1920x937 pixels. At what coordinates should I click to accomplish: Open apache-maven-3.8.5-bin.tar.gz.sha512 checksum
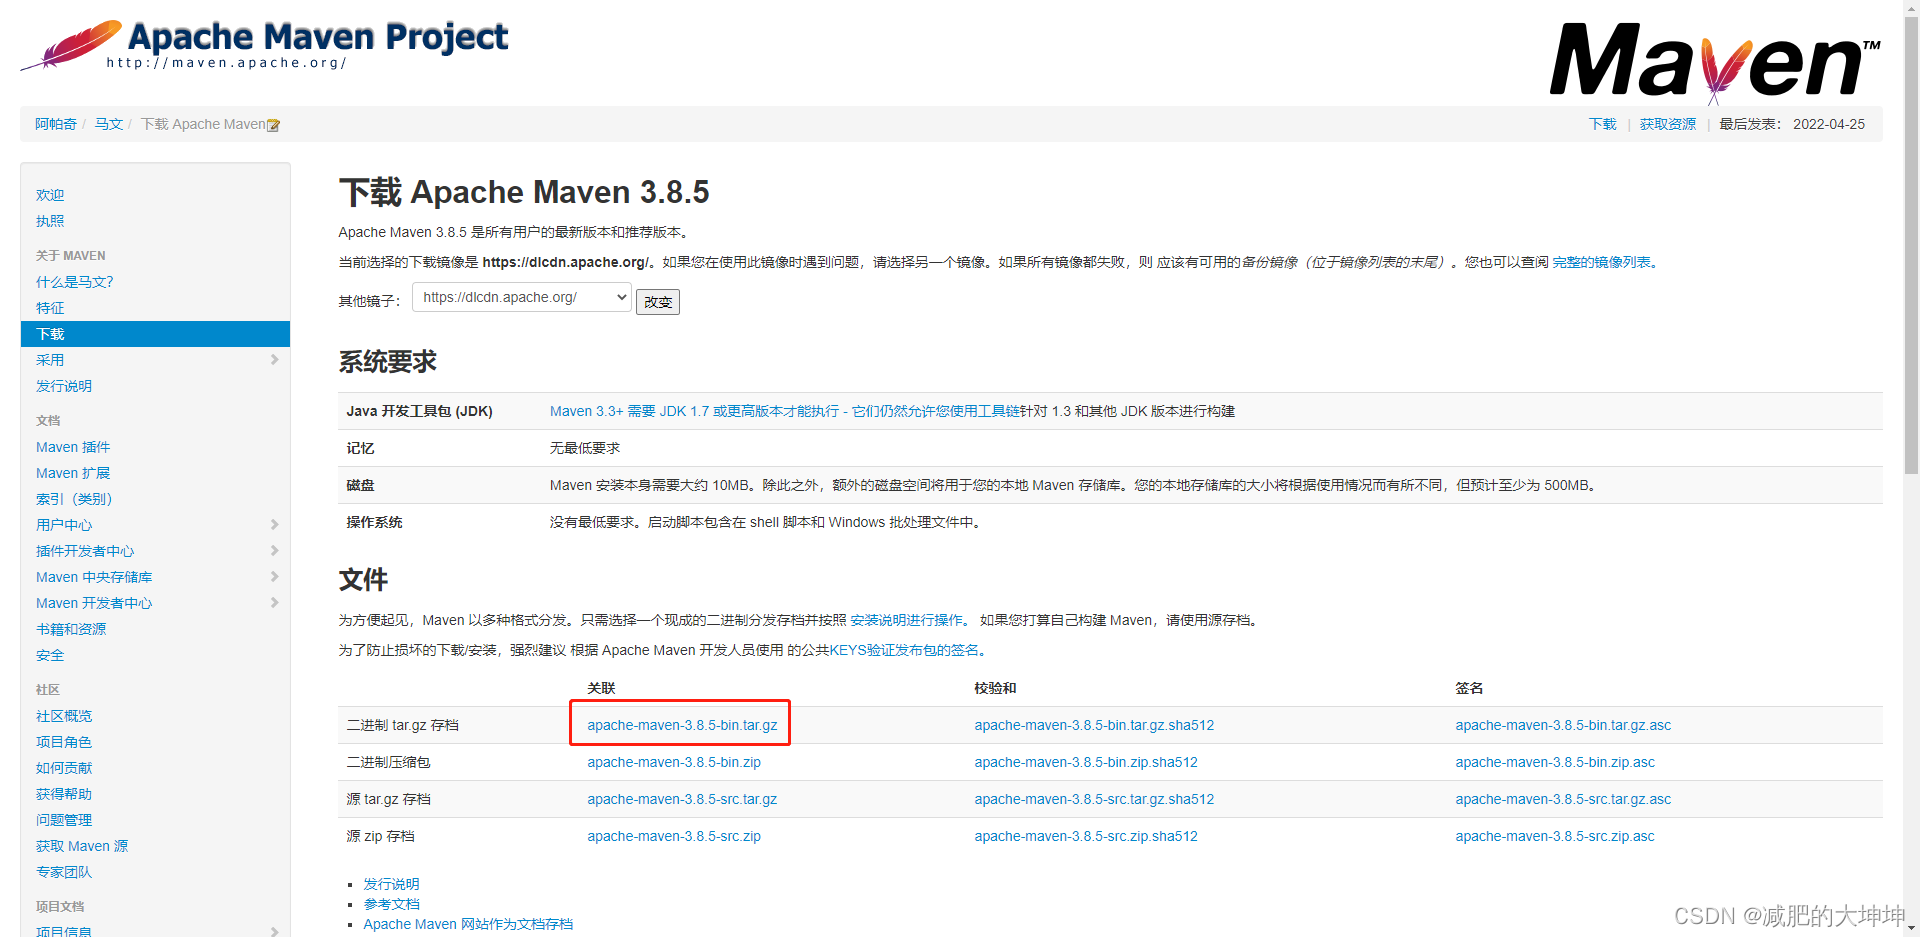pyautogui.click(x=1094, y=725)
